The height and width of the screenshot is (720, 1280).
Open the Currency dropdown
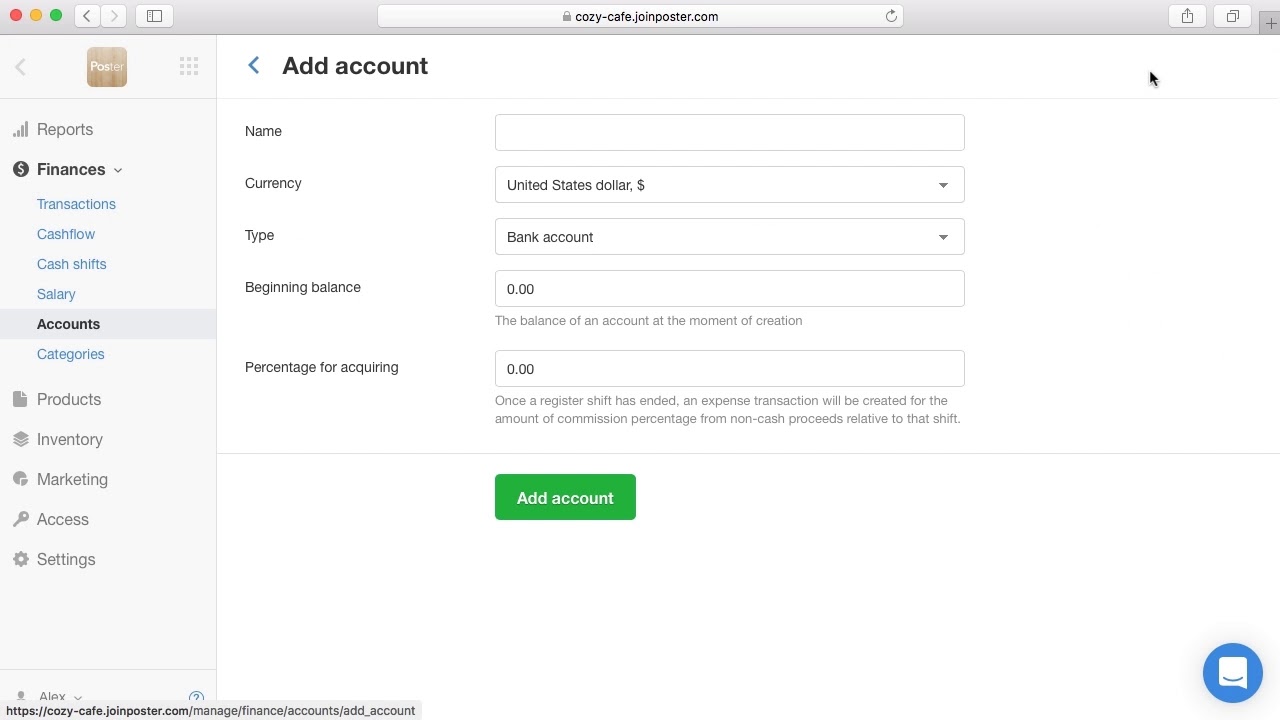tap(729, 185)
